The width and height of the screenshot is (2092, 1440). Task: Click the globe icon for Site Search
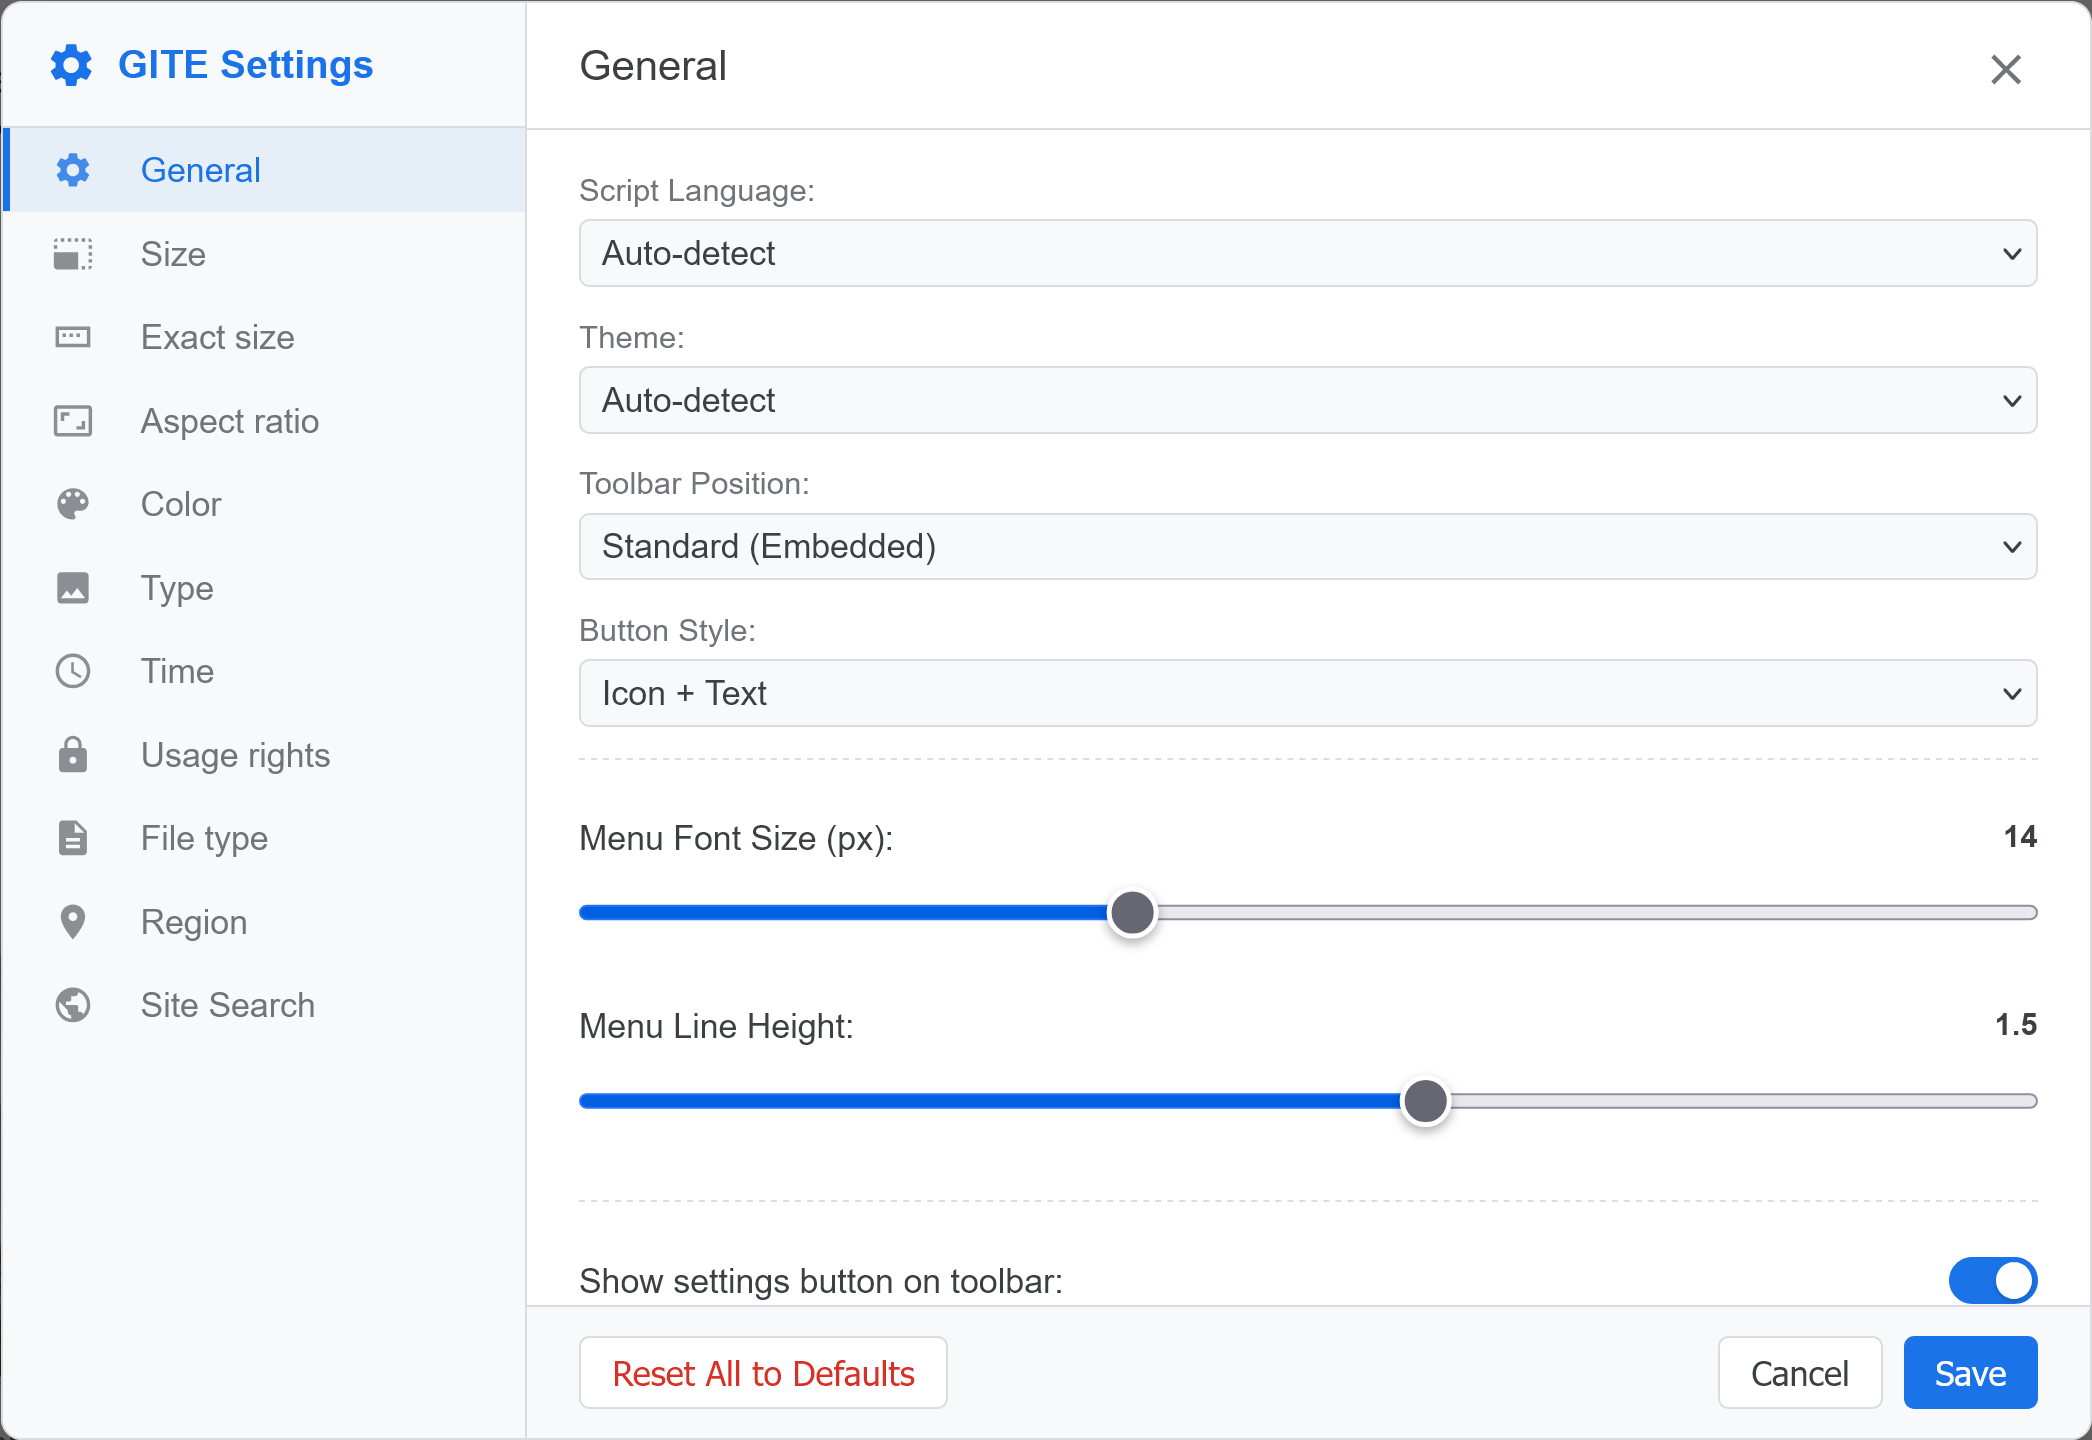[73, 1005]
